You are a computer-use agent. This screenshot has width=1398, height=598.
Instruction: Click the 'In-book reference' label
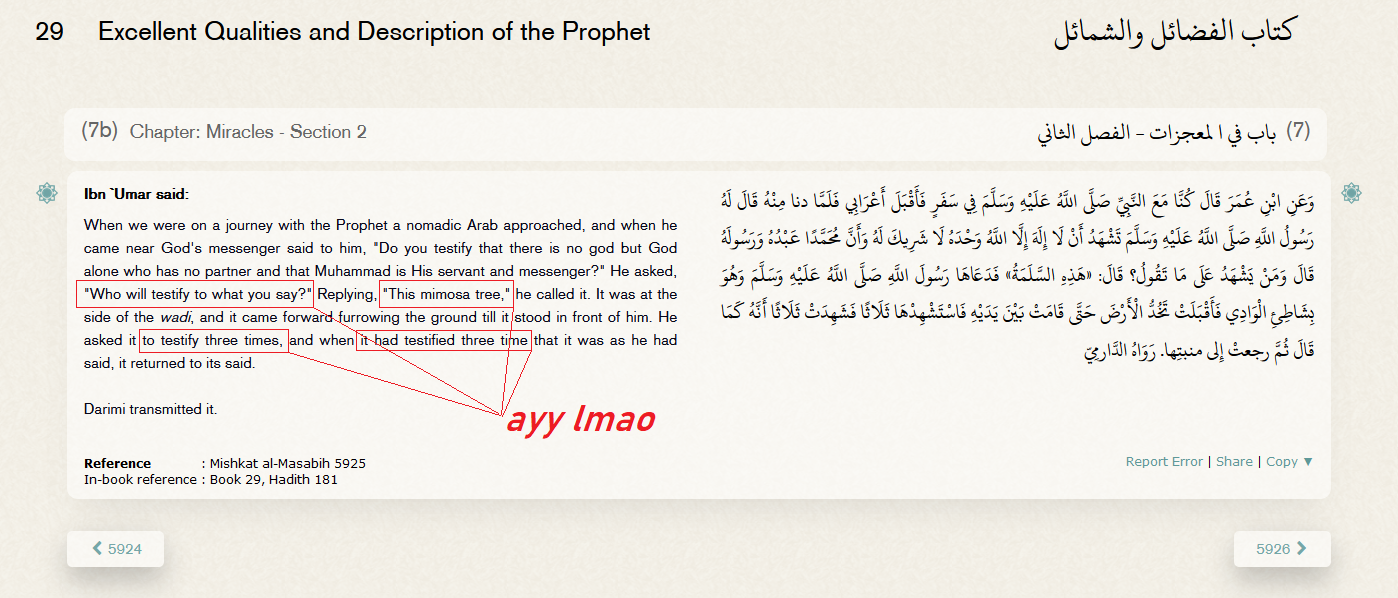coord(140,480)
